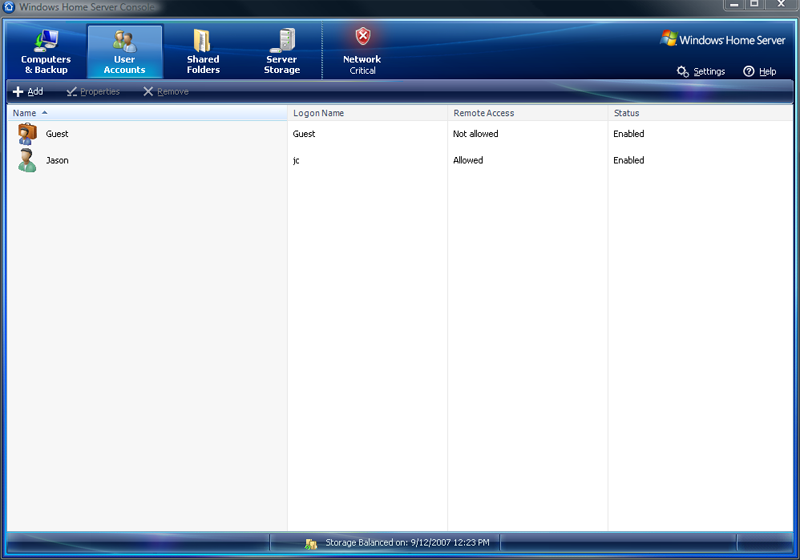Image resolution: width=800 pixels, height=560 pixels.
Task: Maximize the console window
Action: [754, 5]
